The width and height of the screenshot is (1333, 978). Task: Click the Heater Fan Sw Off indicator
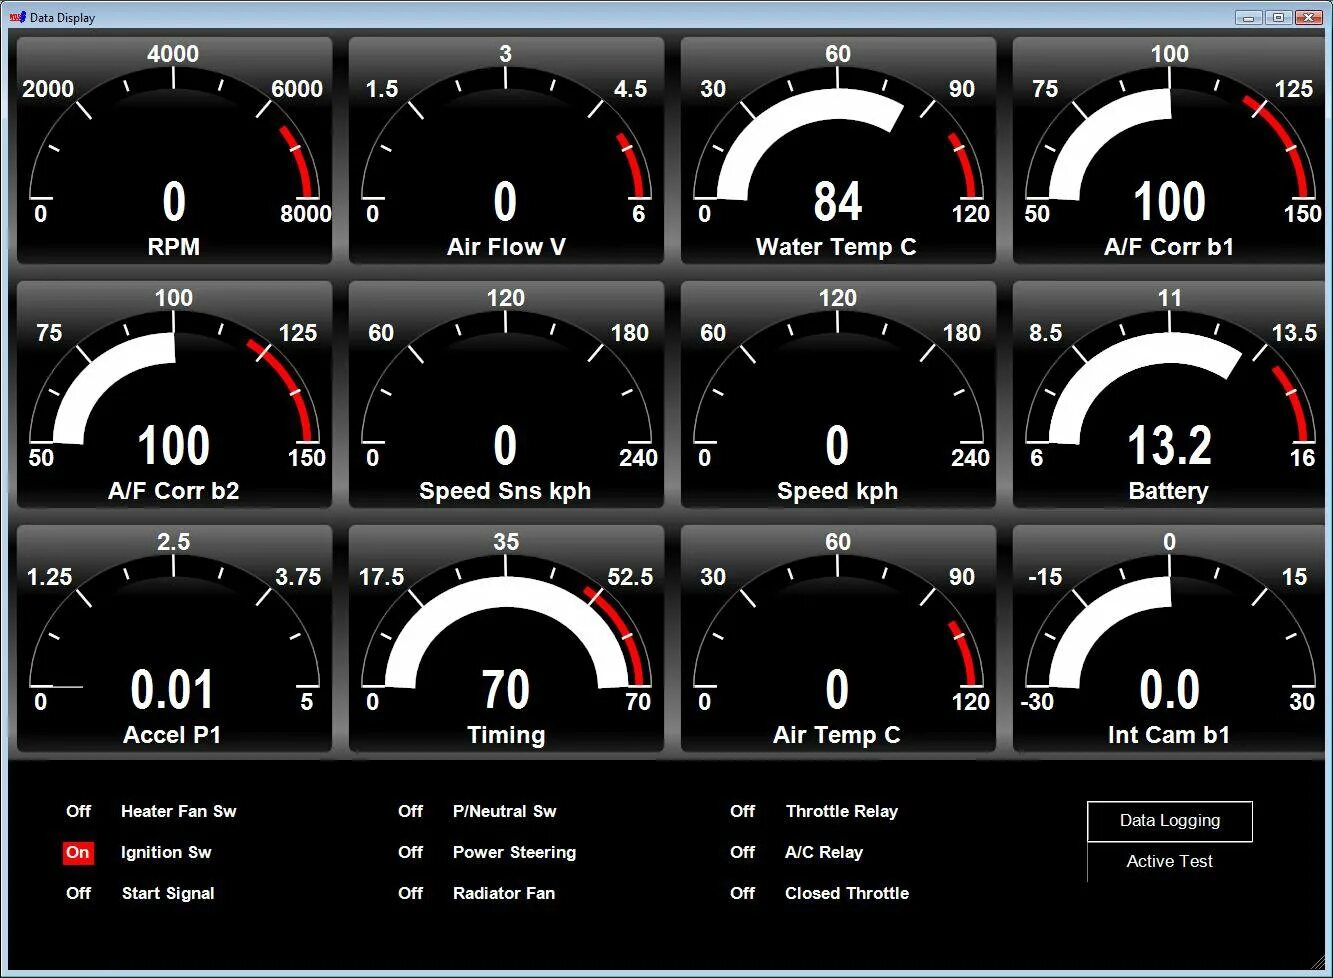tap(78, 811)
